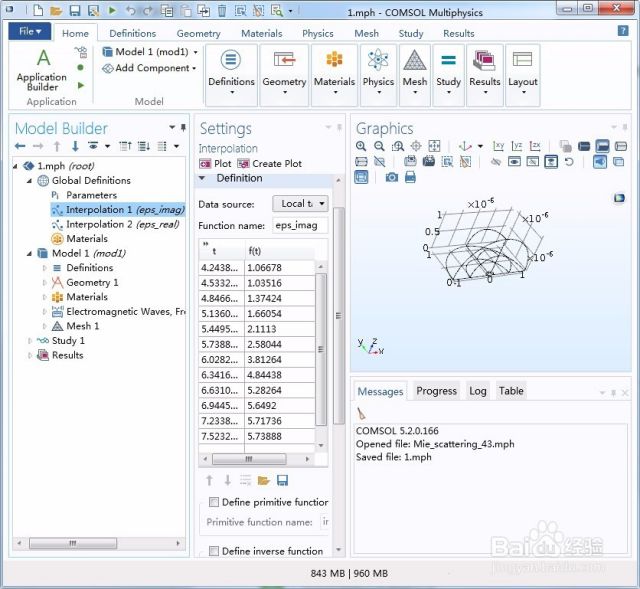640x589 pixels.
Task: Expand the Mesh 1 tree node
Action: coord(44,326)
